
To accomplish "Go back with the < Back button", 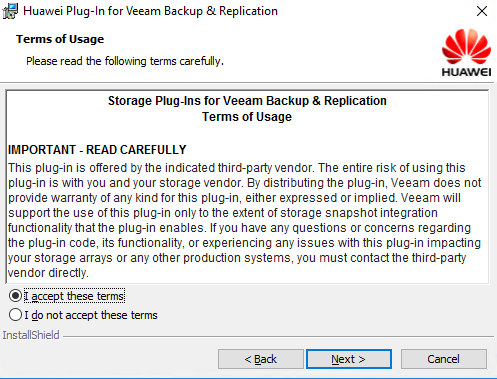I will [x=261, y=359].
